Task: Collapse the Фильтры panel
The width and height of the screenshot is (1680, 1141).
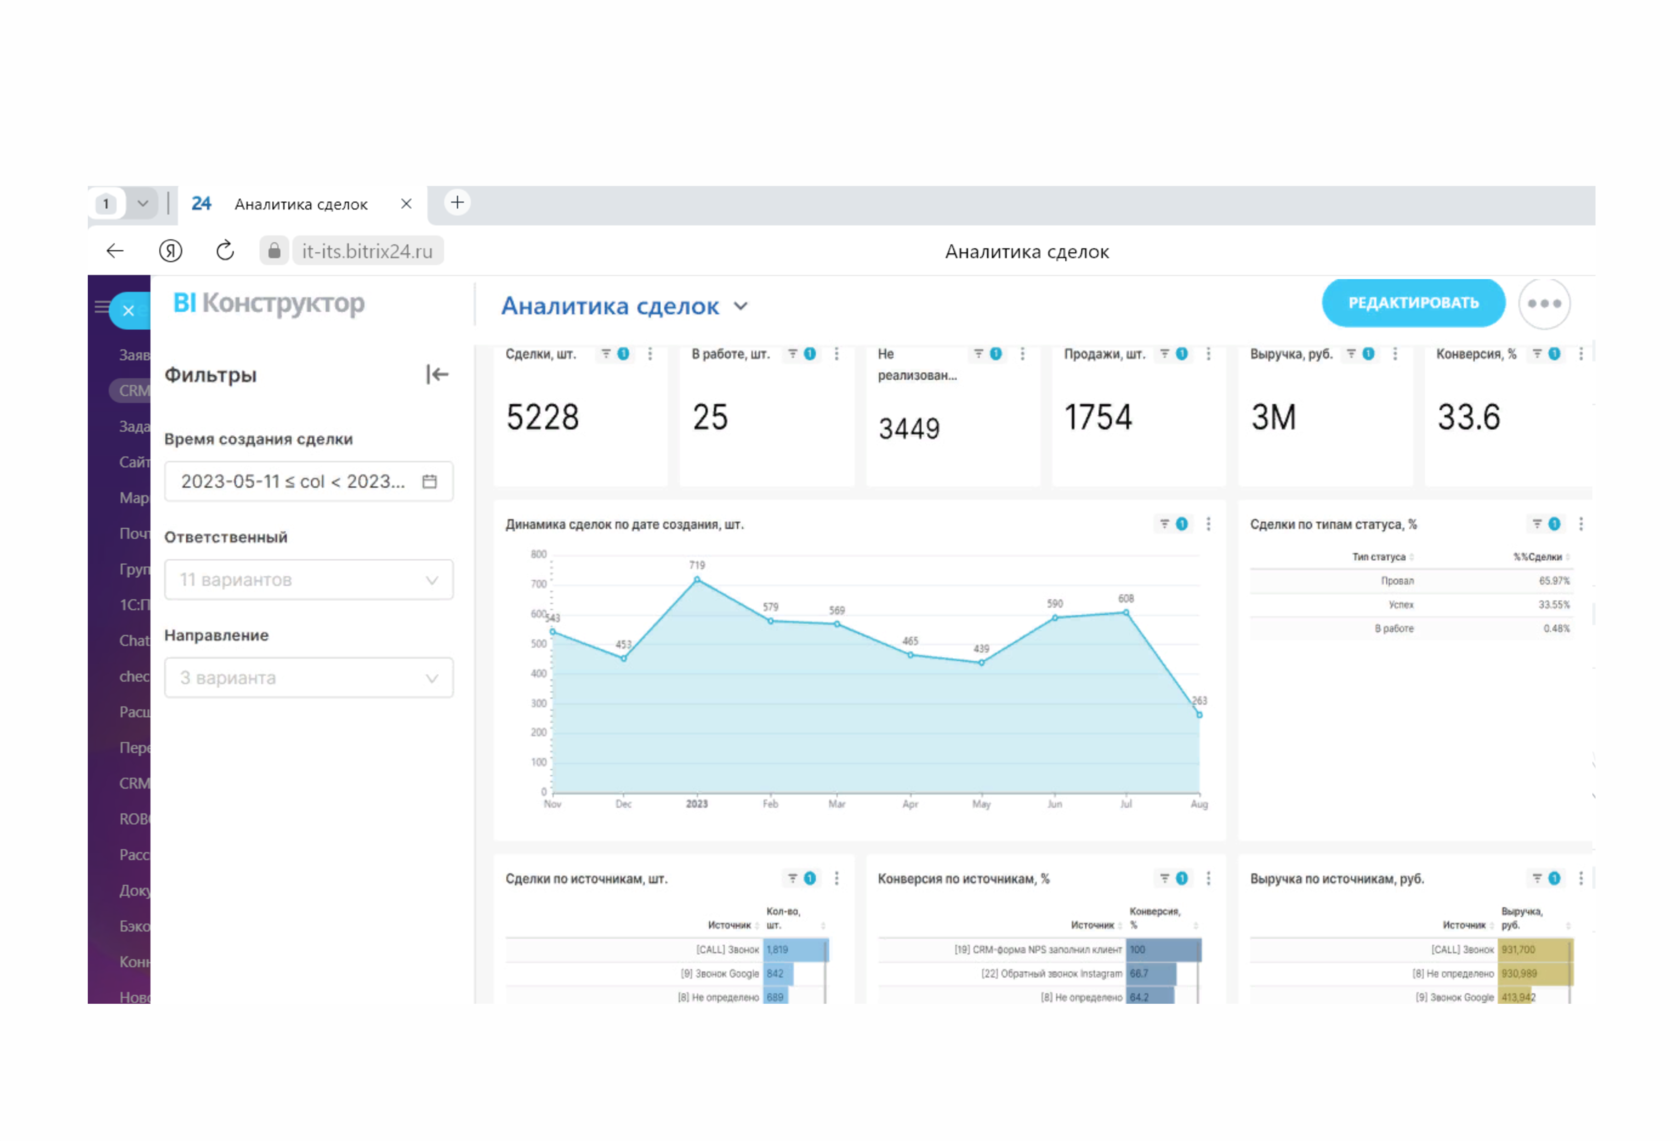Action: click(437, 374)
